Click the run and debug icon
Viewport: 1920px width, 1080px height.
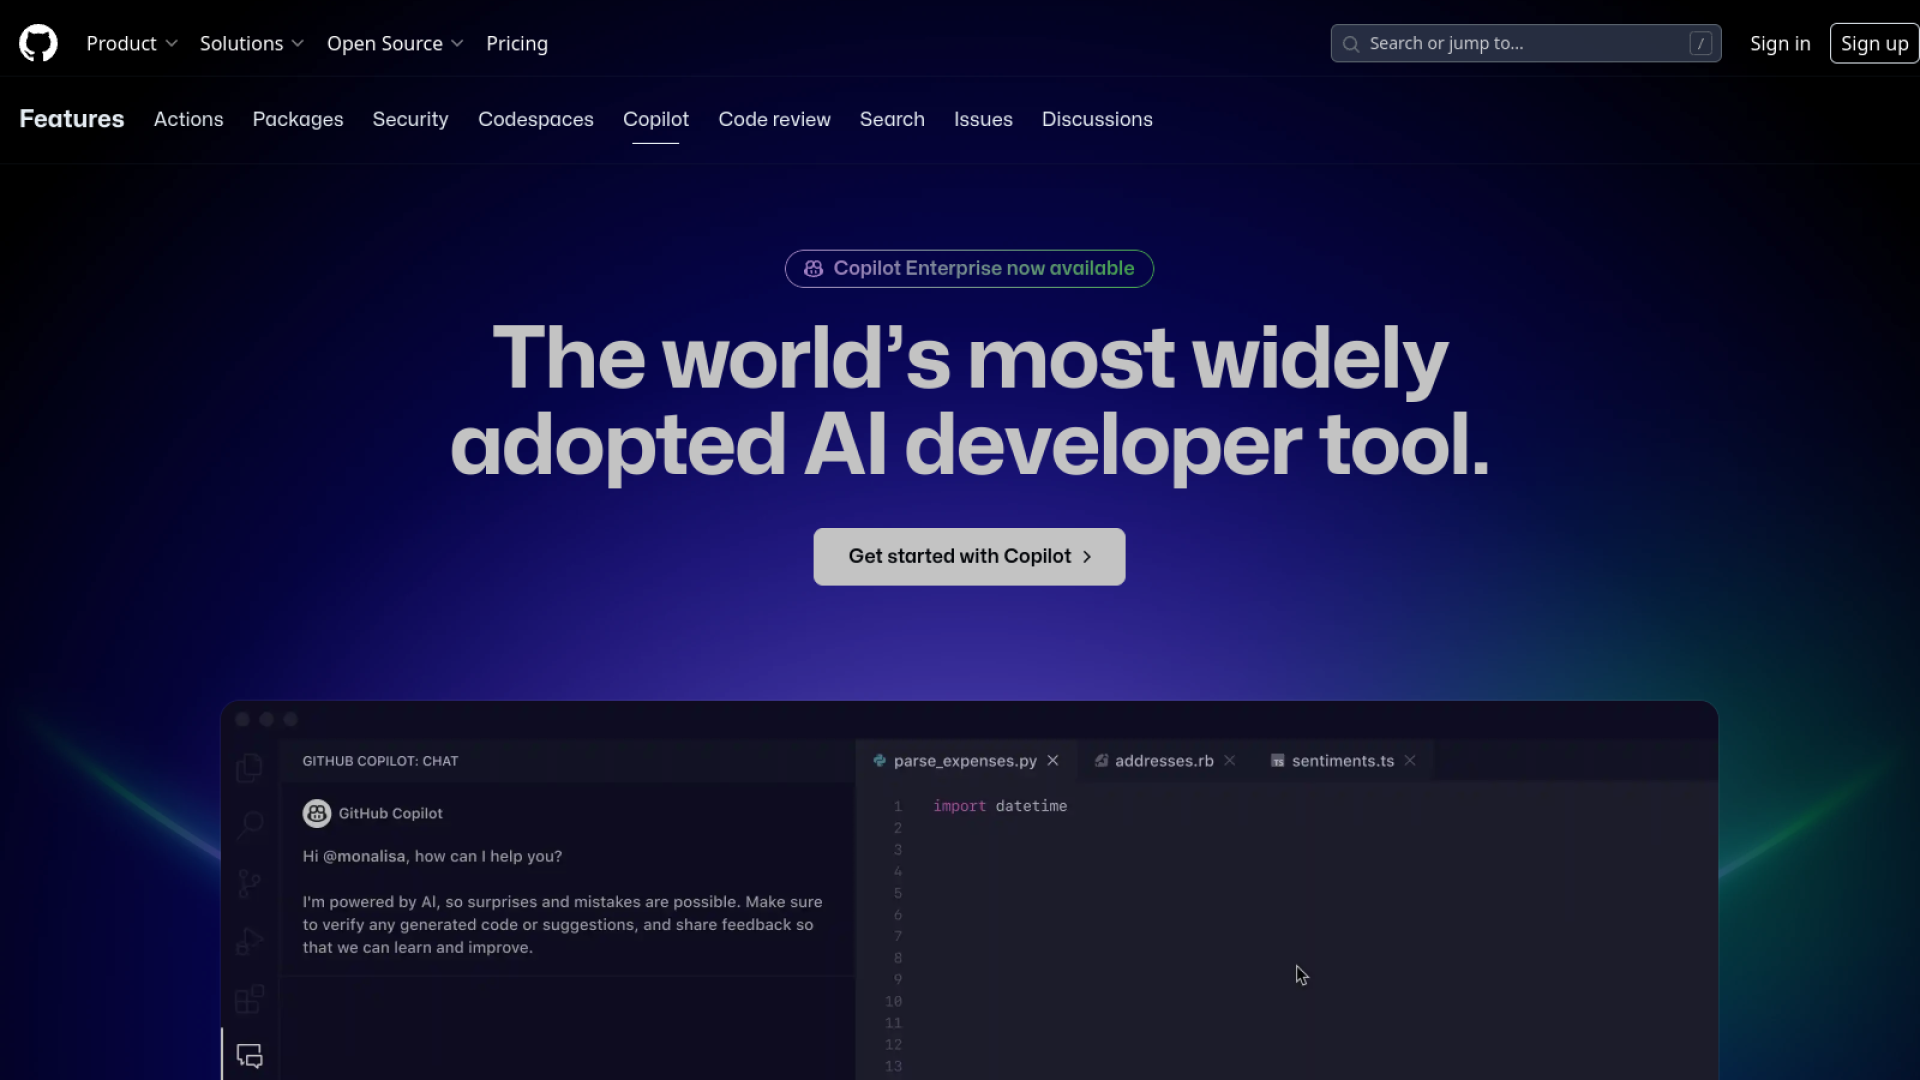pyautogui.click(x=249, y=941)
